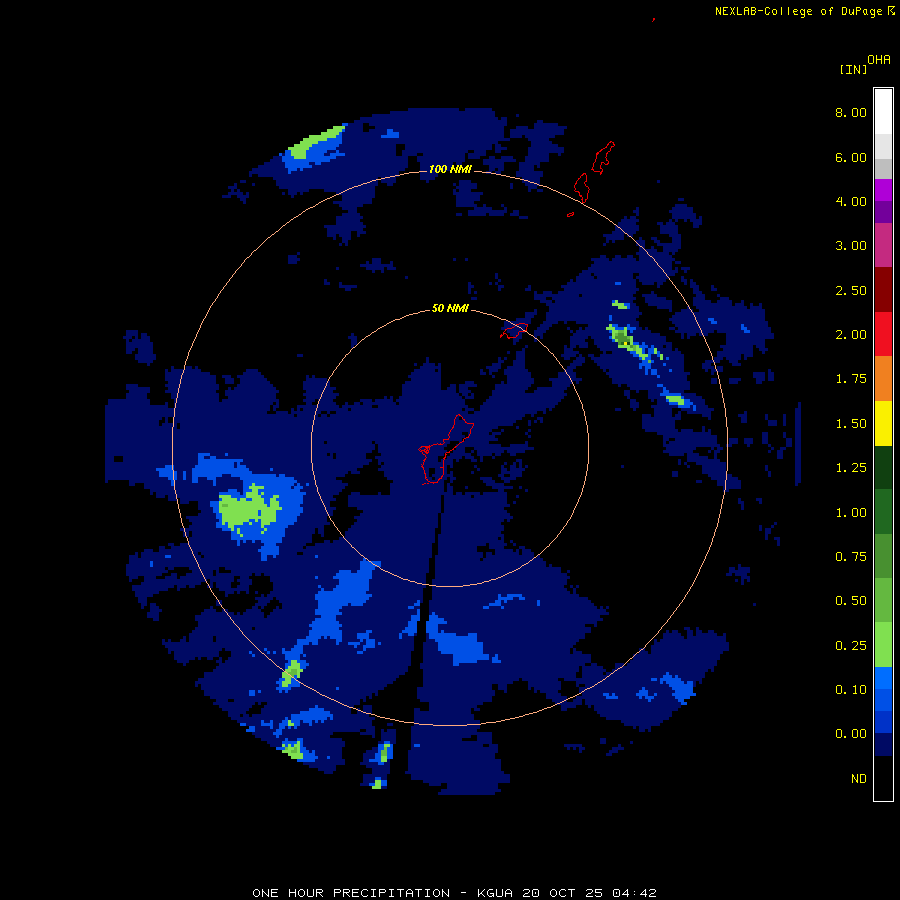The image size is (900, 900).
Task: Click the 2.00 legend value
Action: (x=851, y=335)
